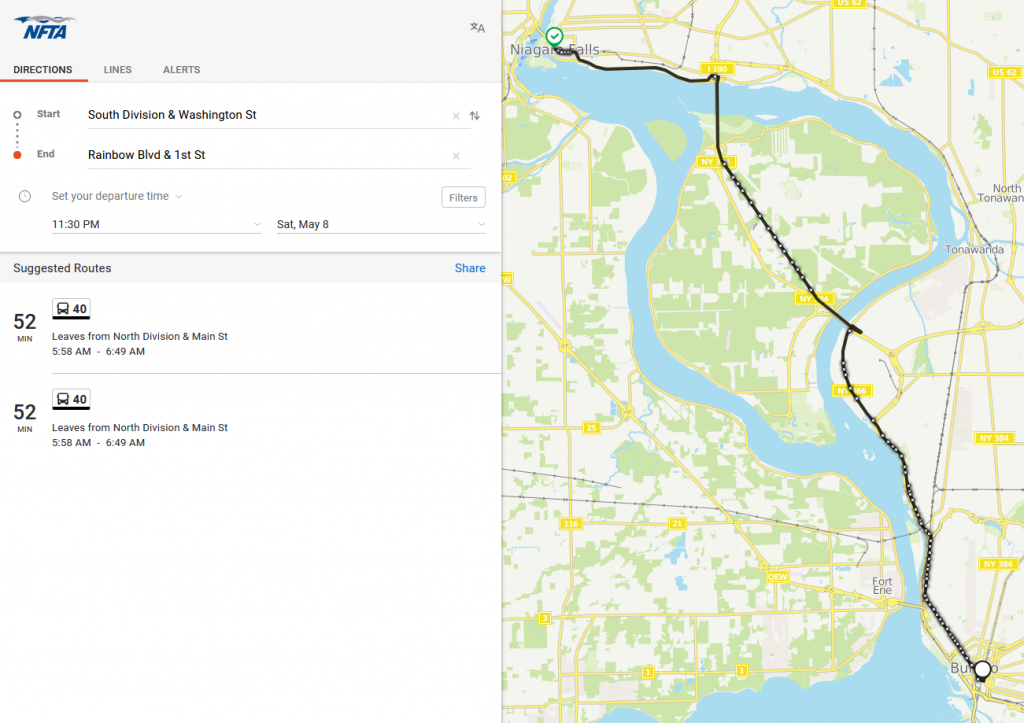Click the Filters button
This screenshot has height=723, width=1024.
point(463,198)
